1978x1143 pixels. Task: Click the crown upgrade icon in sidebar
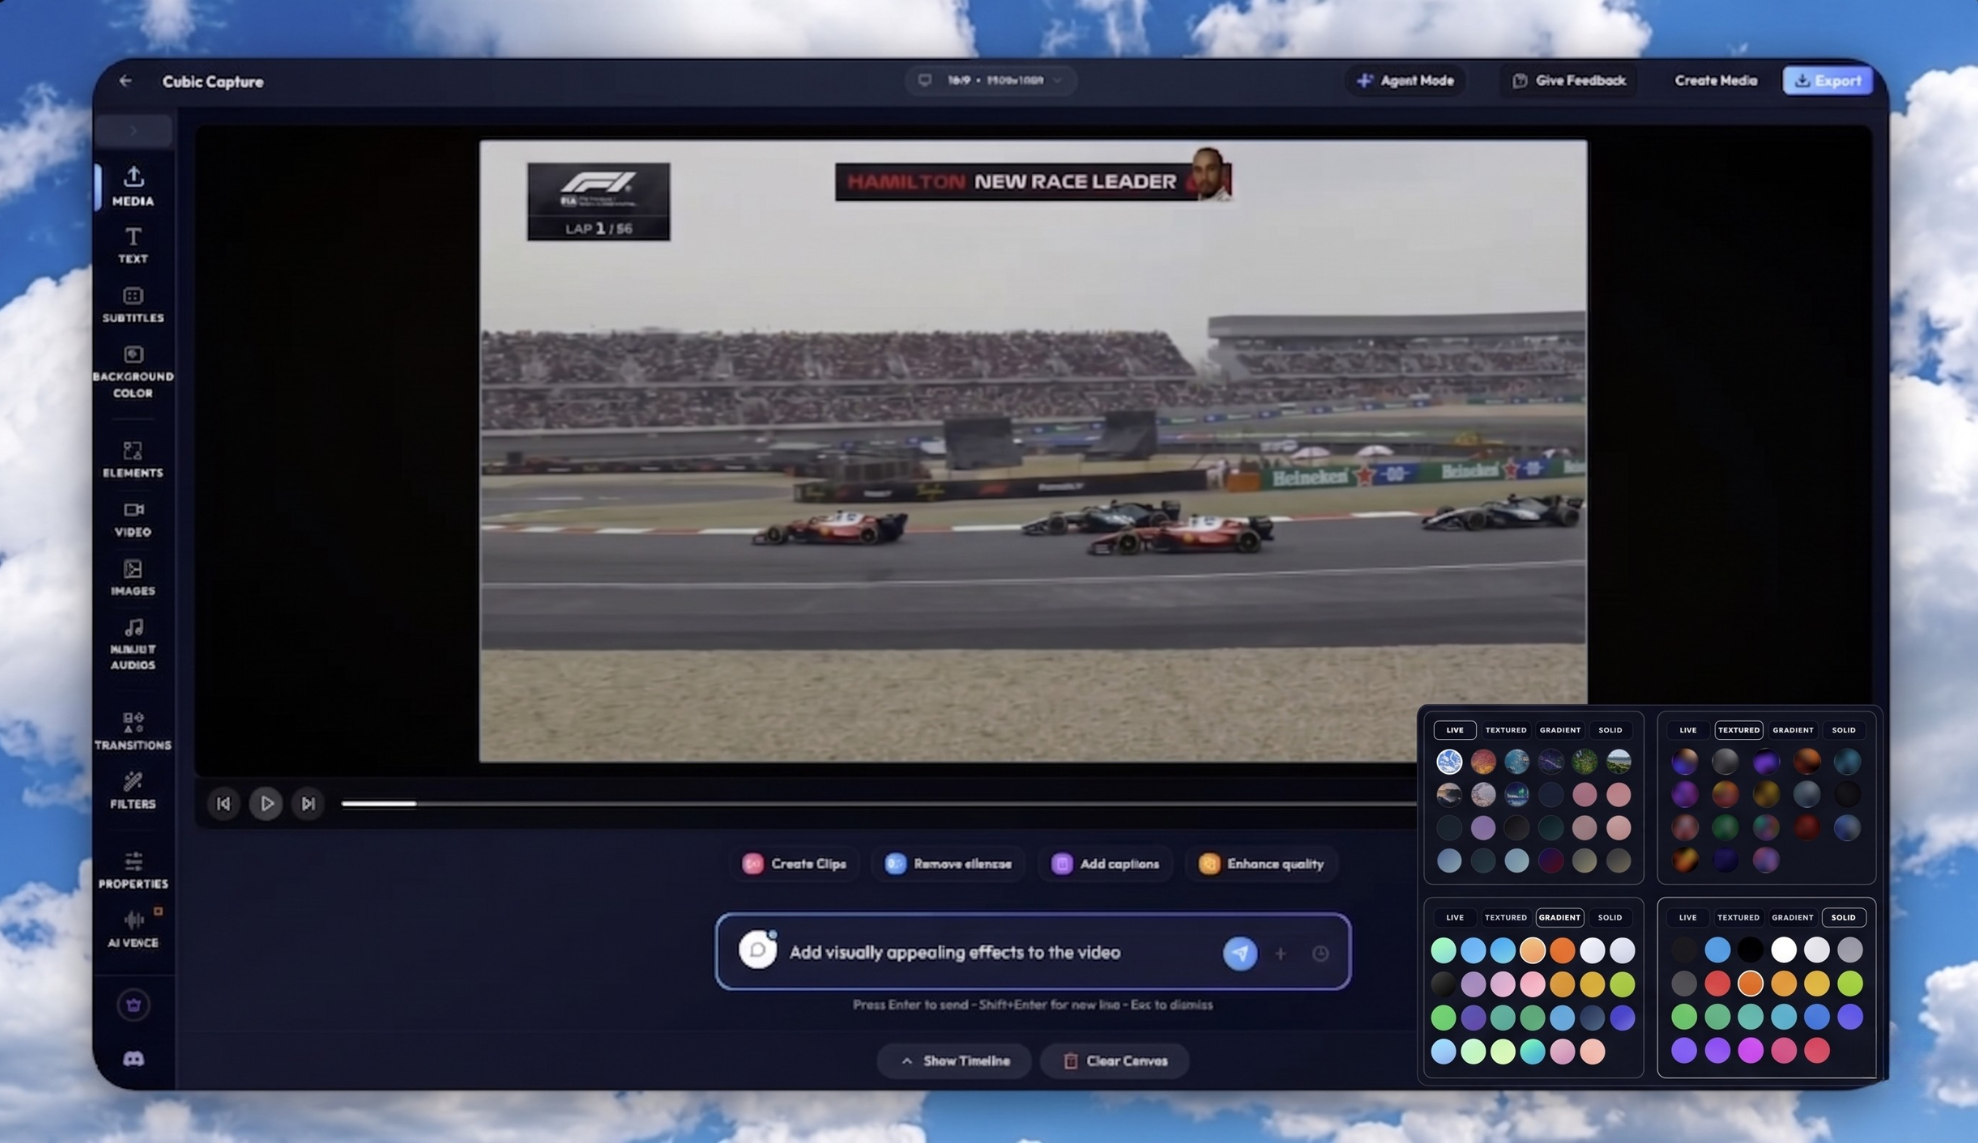[x=133, y=1005]
